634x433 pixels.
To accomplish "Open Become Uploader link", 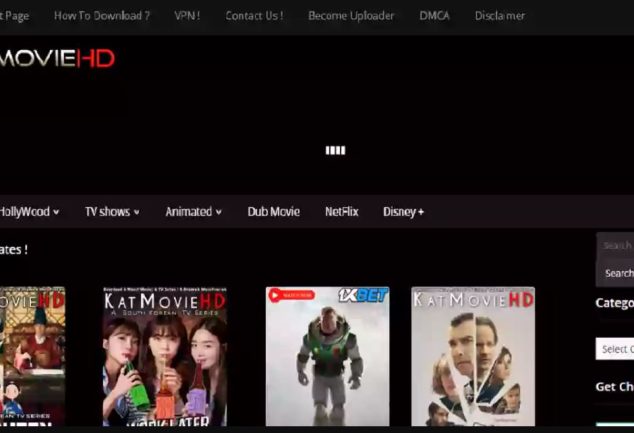I will click(x=351, y=16).
